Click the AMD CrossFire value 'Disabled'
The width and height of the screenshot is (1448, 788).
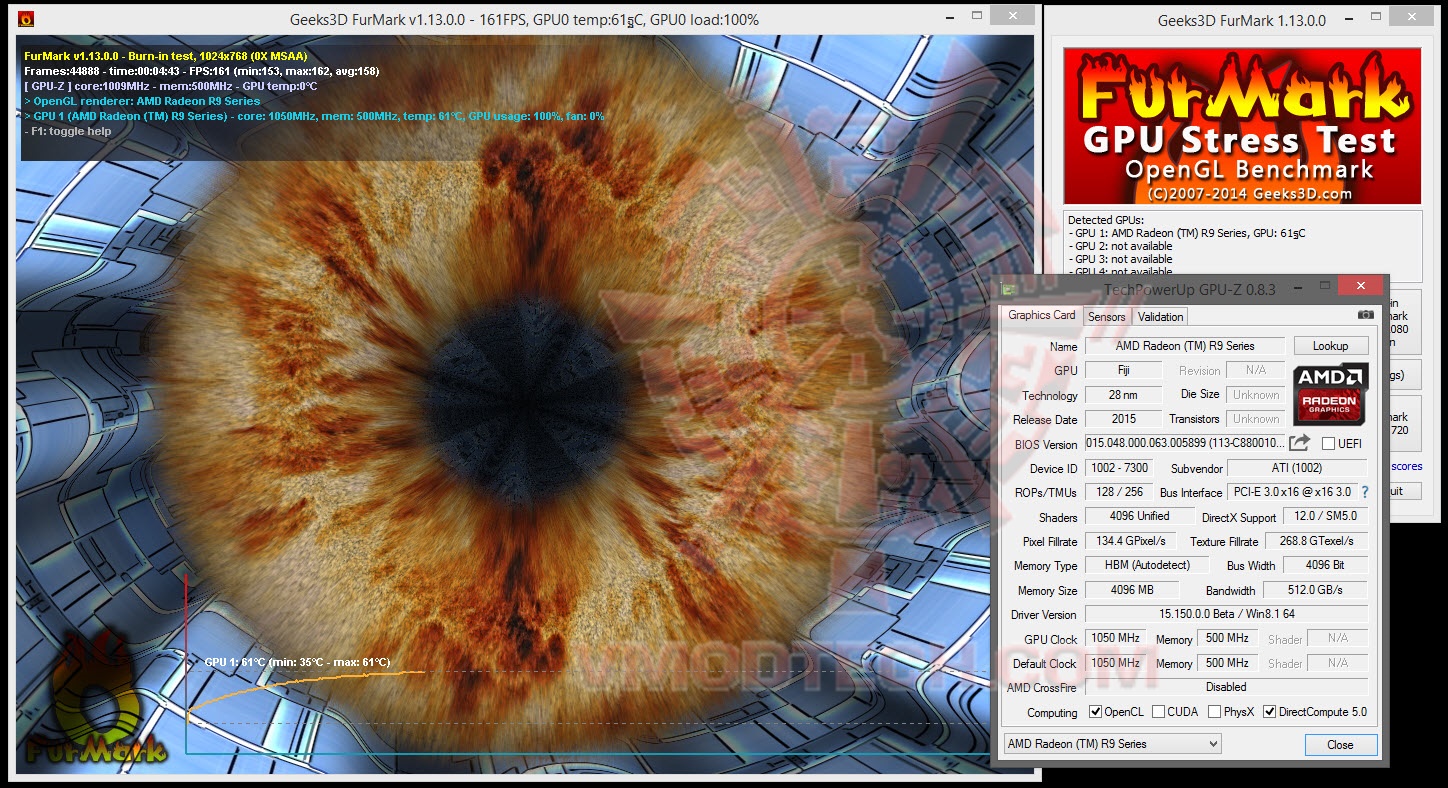coord(1226,687)
